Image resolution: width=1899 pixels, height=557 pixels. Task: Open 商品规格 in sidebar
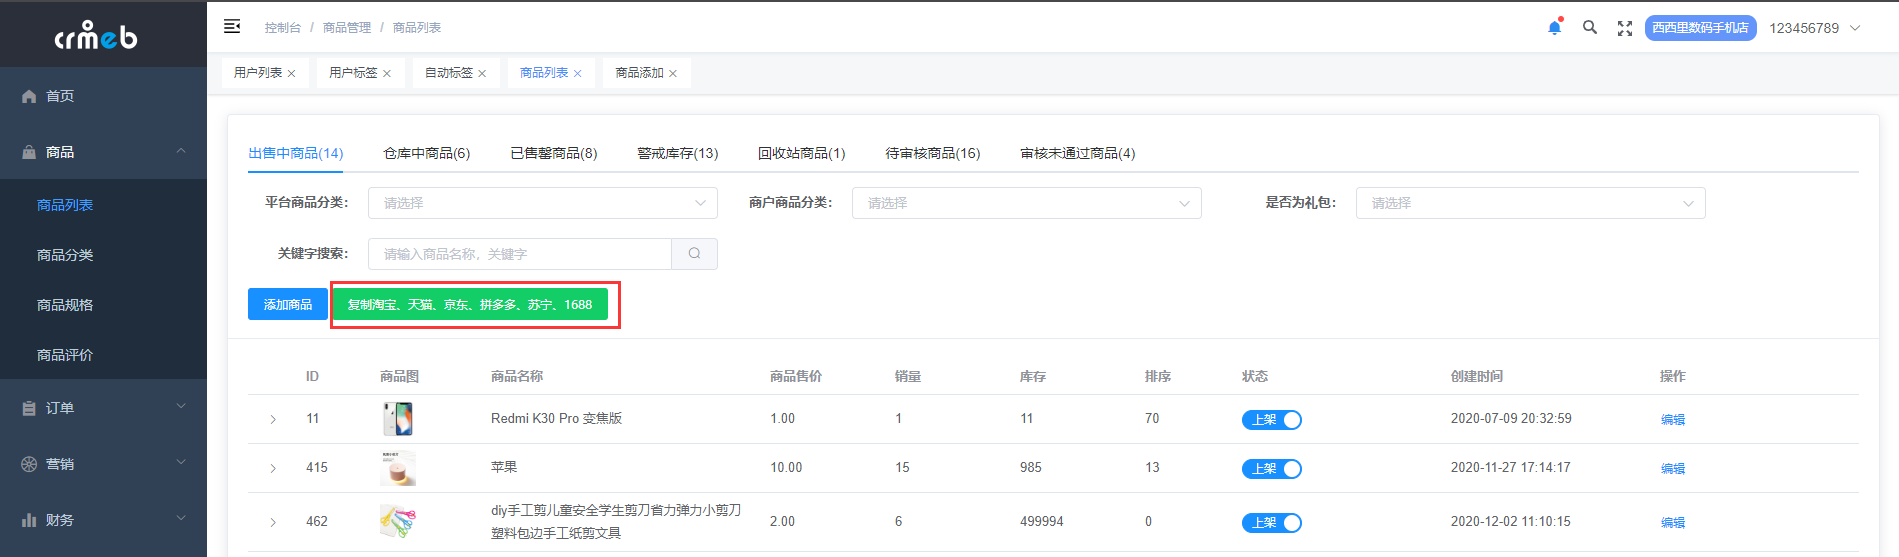point(65,305)
